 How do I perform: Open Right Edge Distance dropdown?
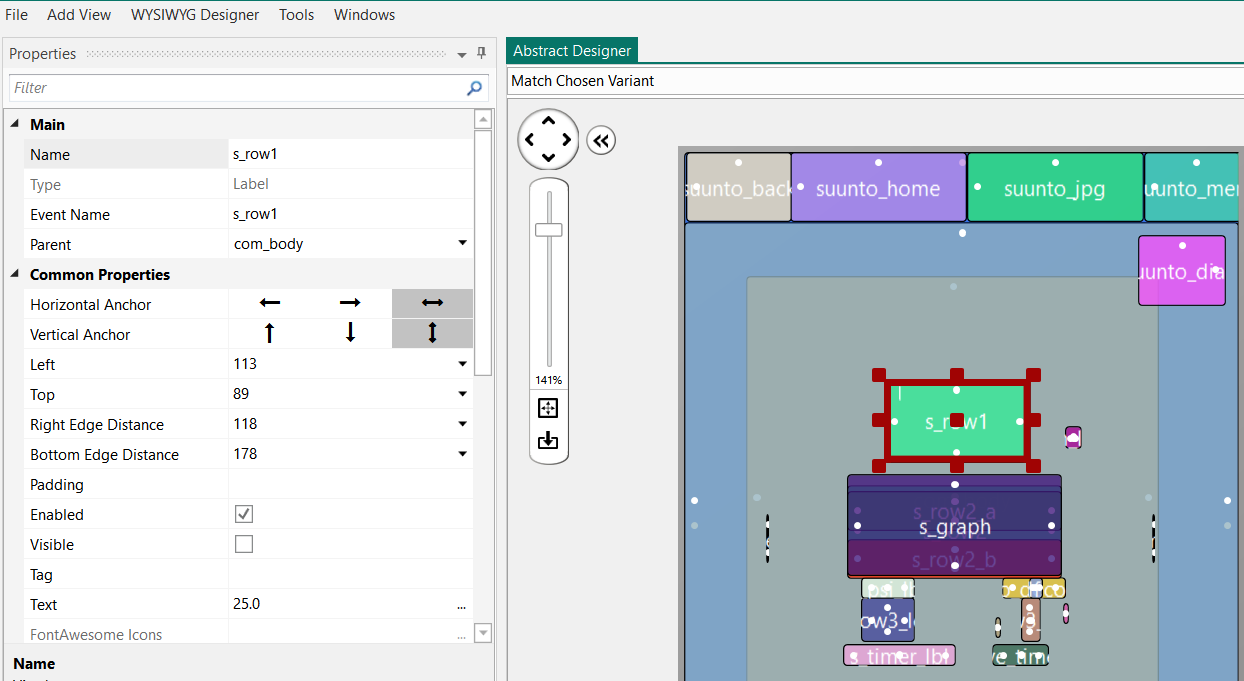[x=462, y=424]
